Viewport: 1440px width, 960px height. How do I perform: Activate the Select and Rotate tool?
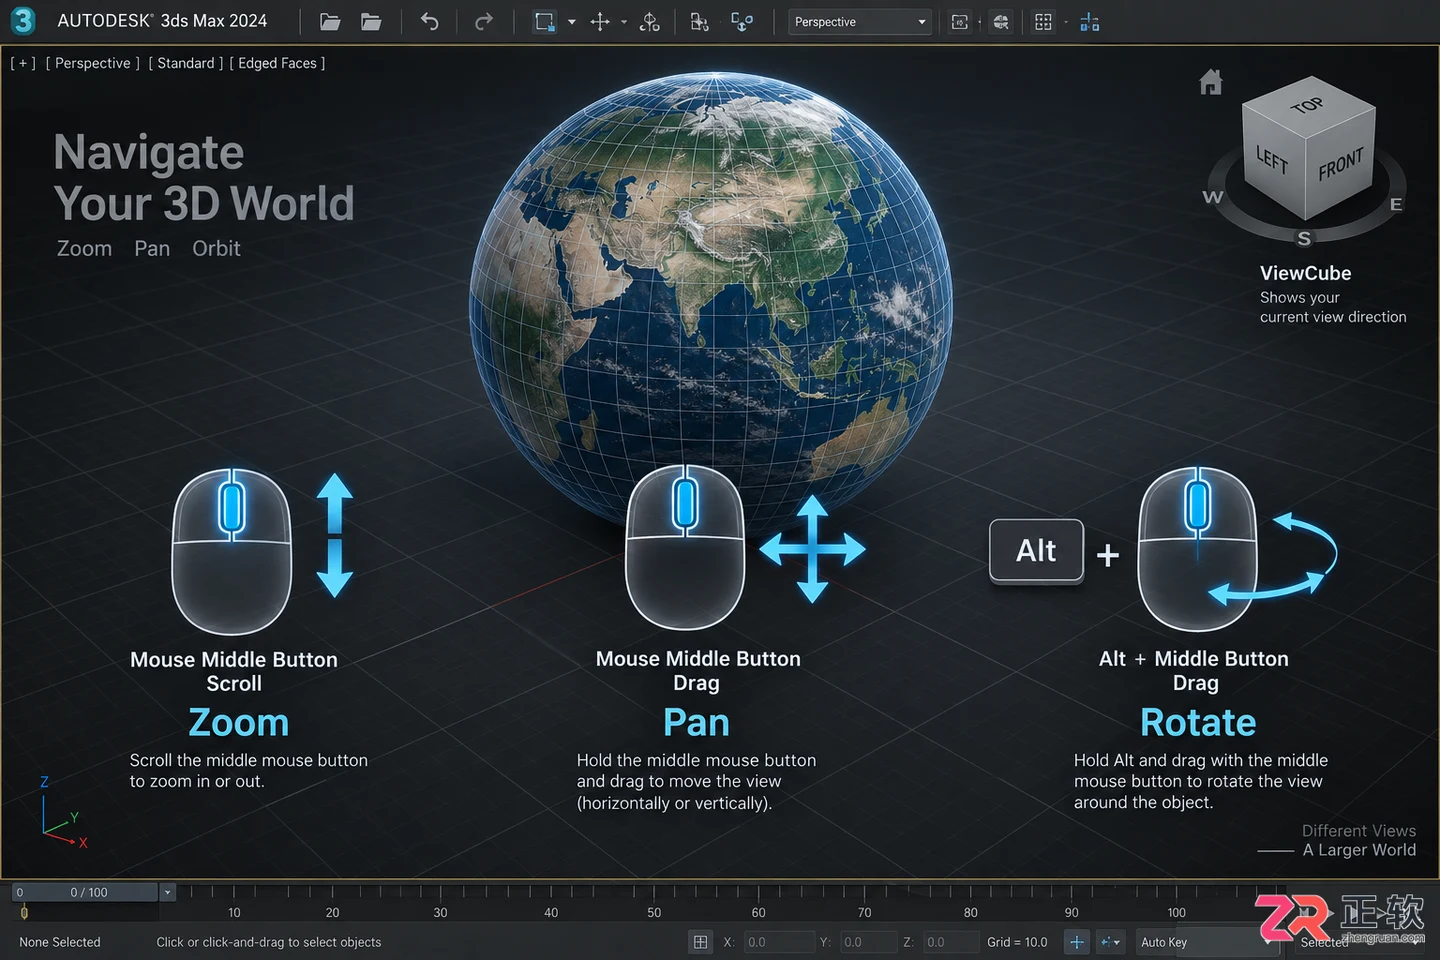(650, 22)
